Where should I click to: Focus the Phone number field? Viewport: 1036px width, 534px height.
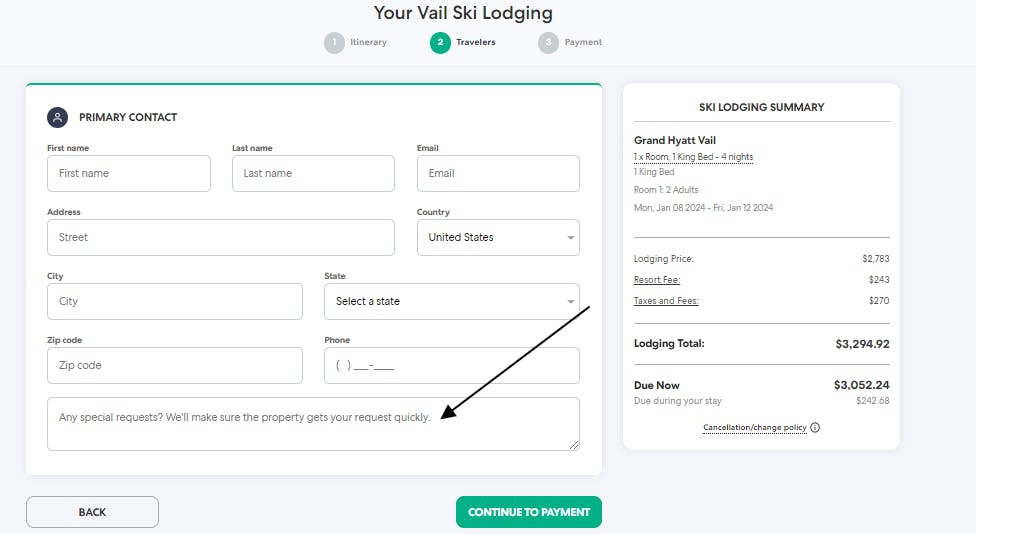click(452, 366)
